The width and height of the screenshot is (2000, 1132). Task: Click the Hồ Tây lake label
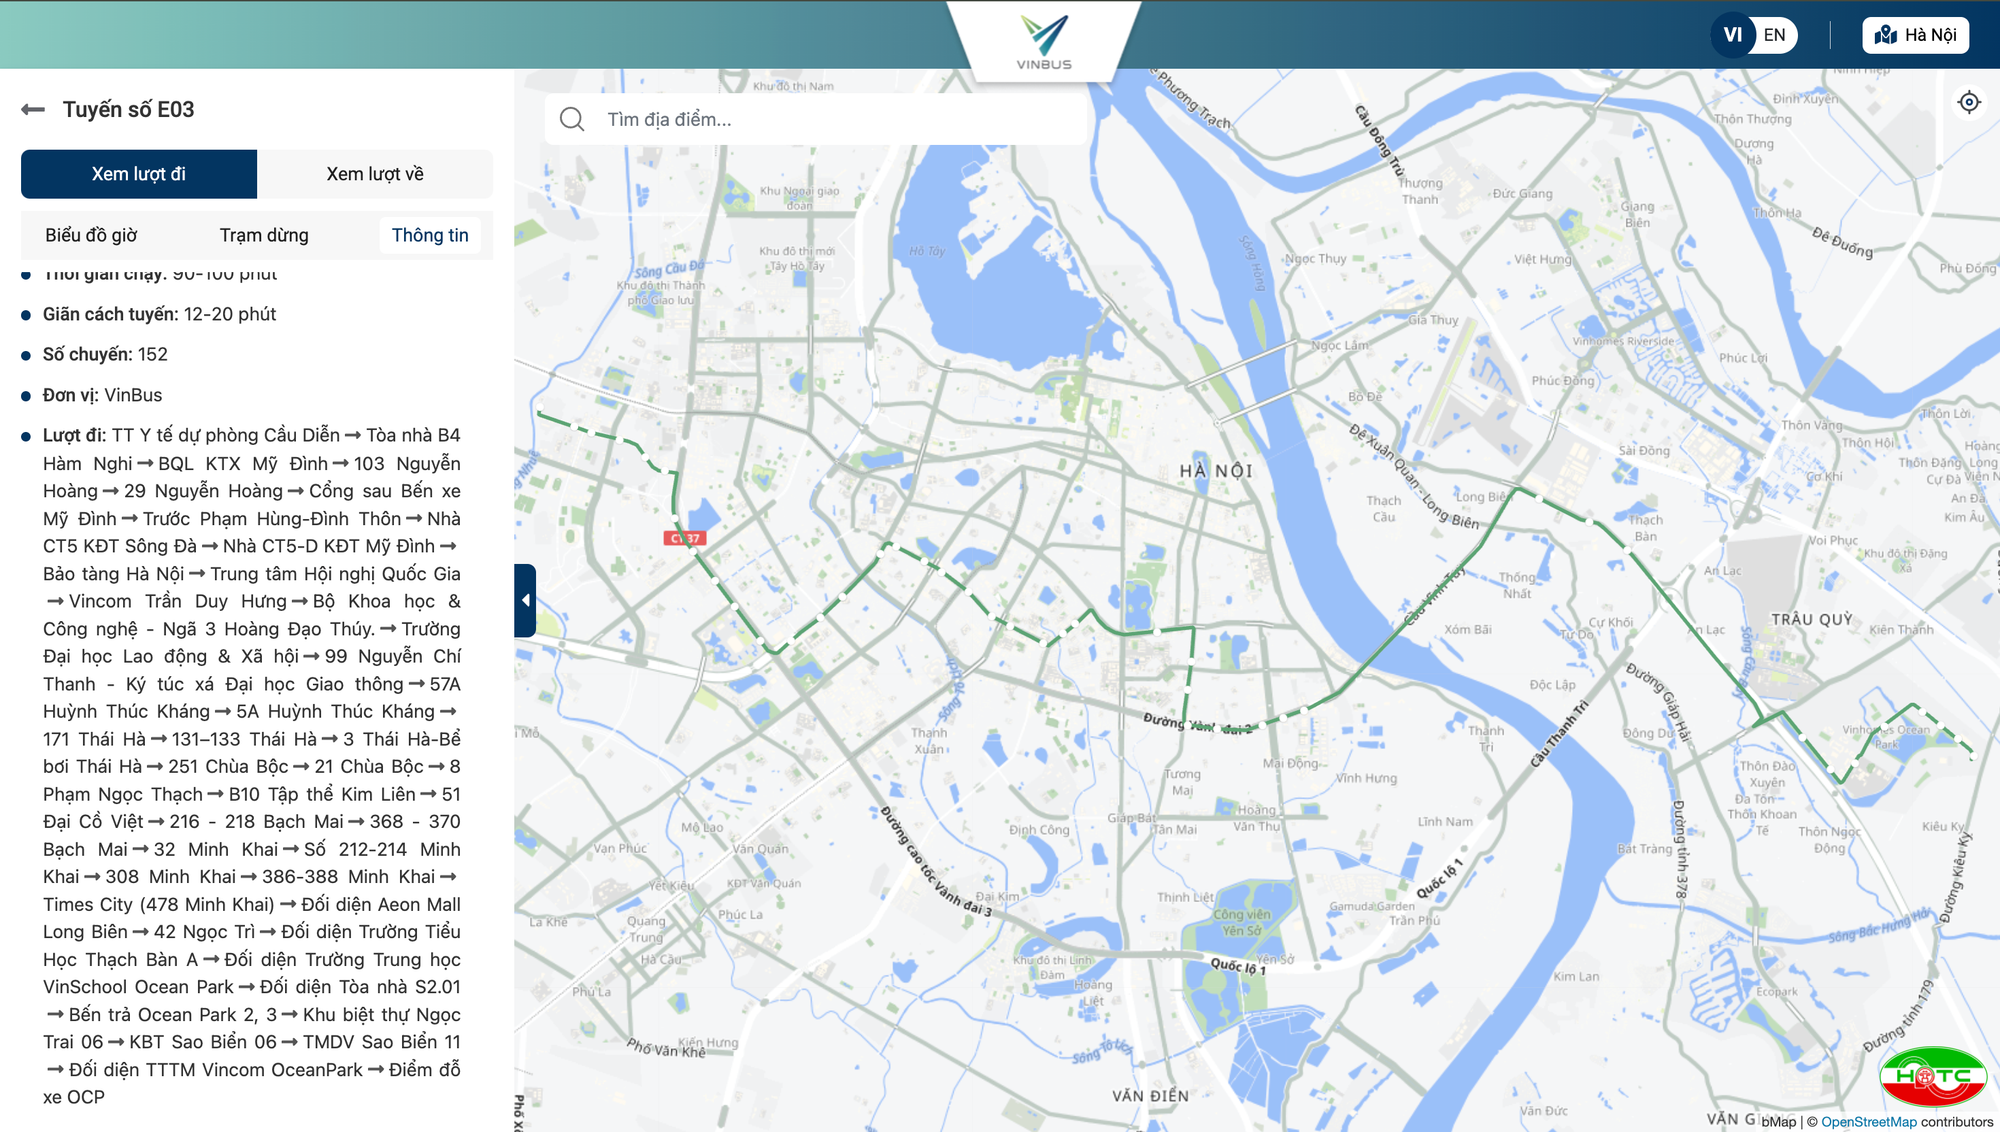(926, 251)
